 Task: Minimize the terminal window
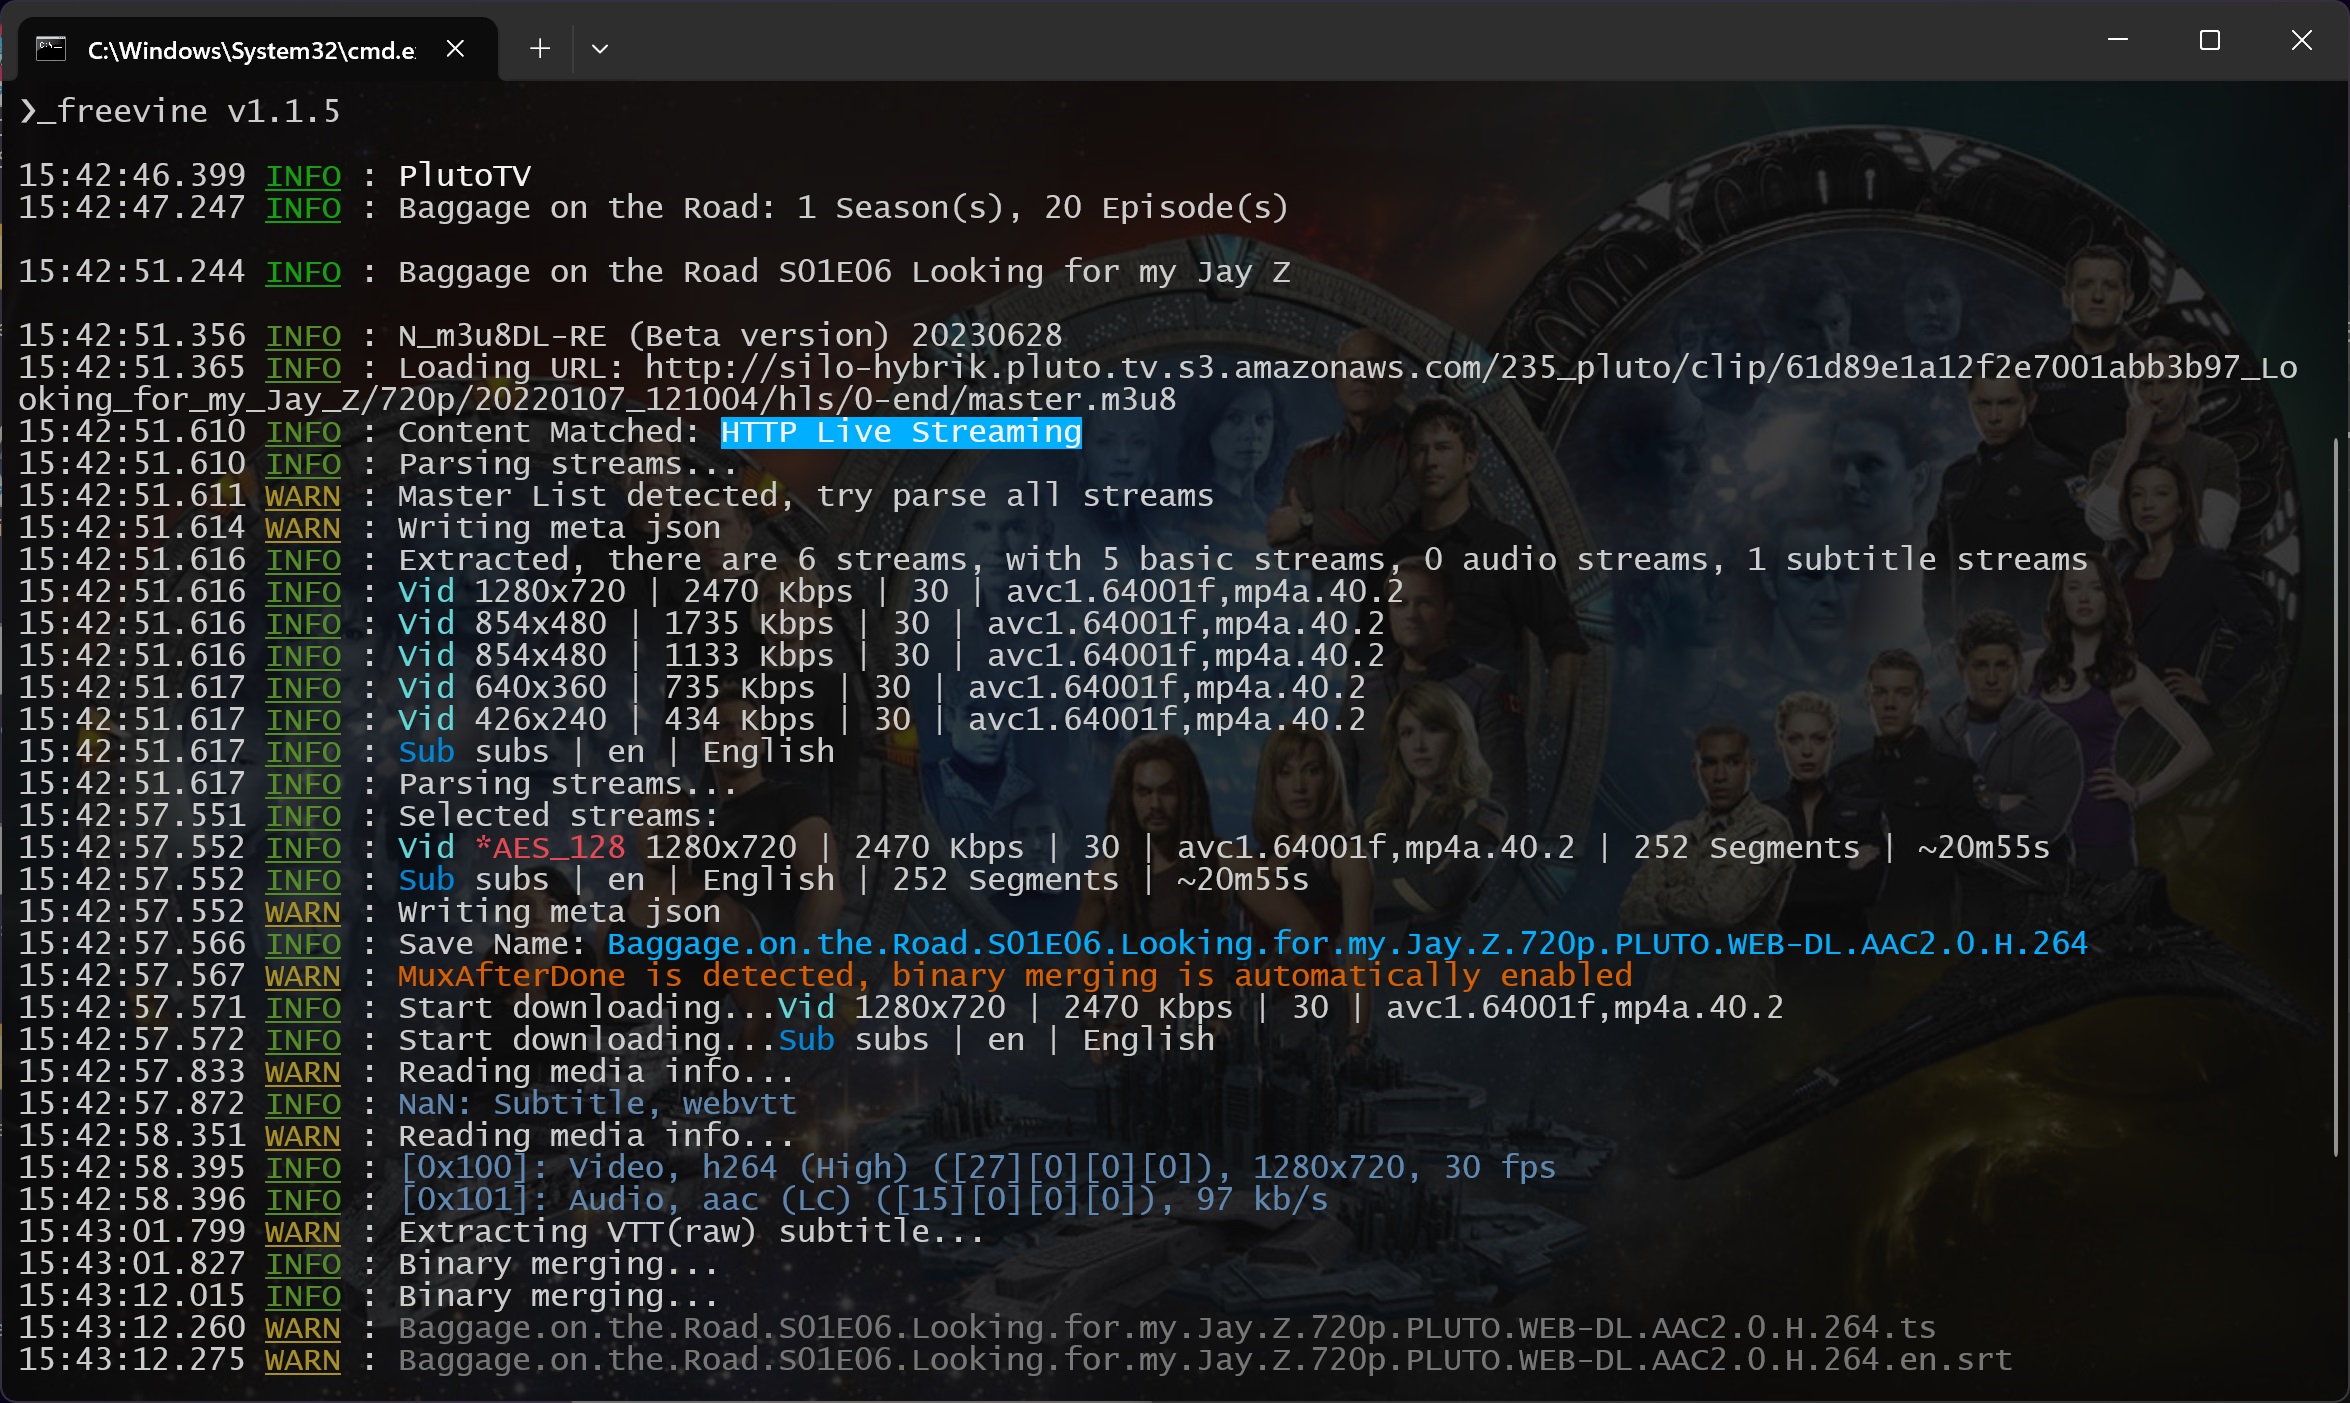click(2117, 40)
